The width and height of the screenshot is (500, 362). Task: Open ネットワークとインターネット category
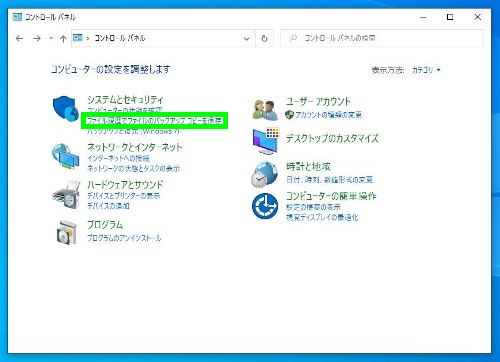coord(135,147)
